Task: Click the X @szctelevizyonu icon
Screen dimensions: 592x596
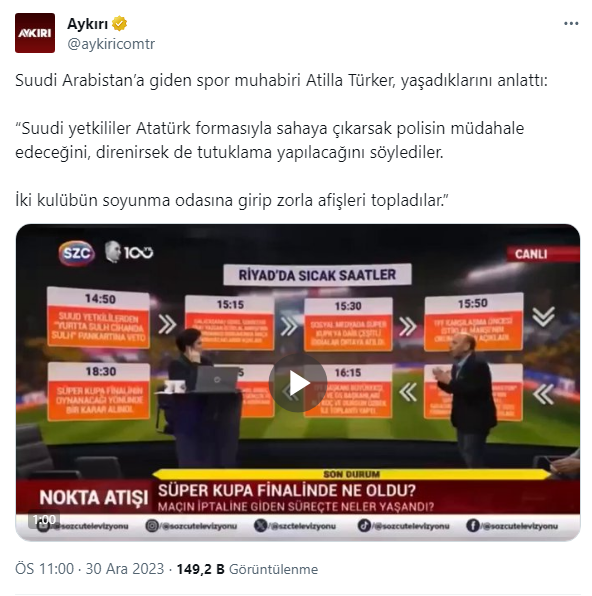Action: click(x=260, y=526)
